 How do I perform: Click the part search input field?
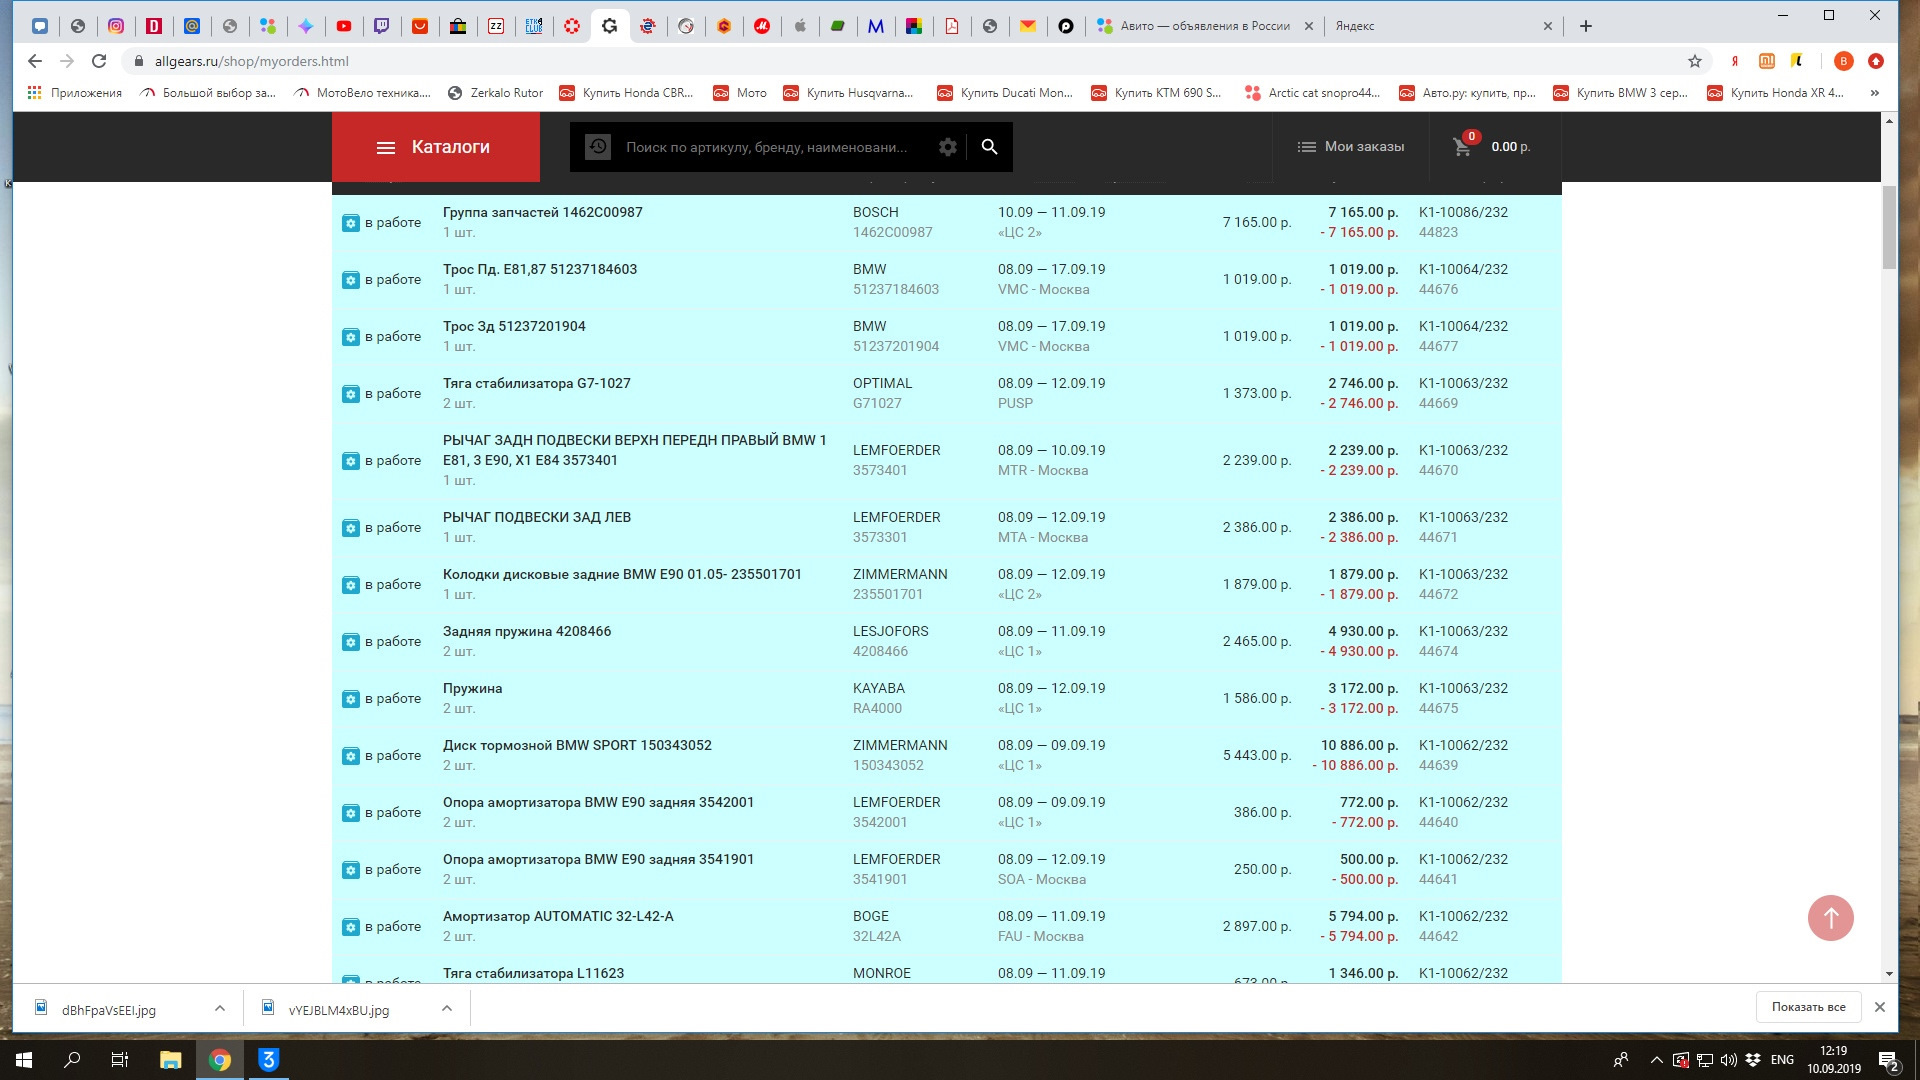tap(766, 147)
